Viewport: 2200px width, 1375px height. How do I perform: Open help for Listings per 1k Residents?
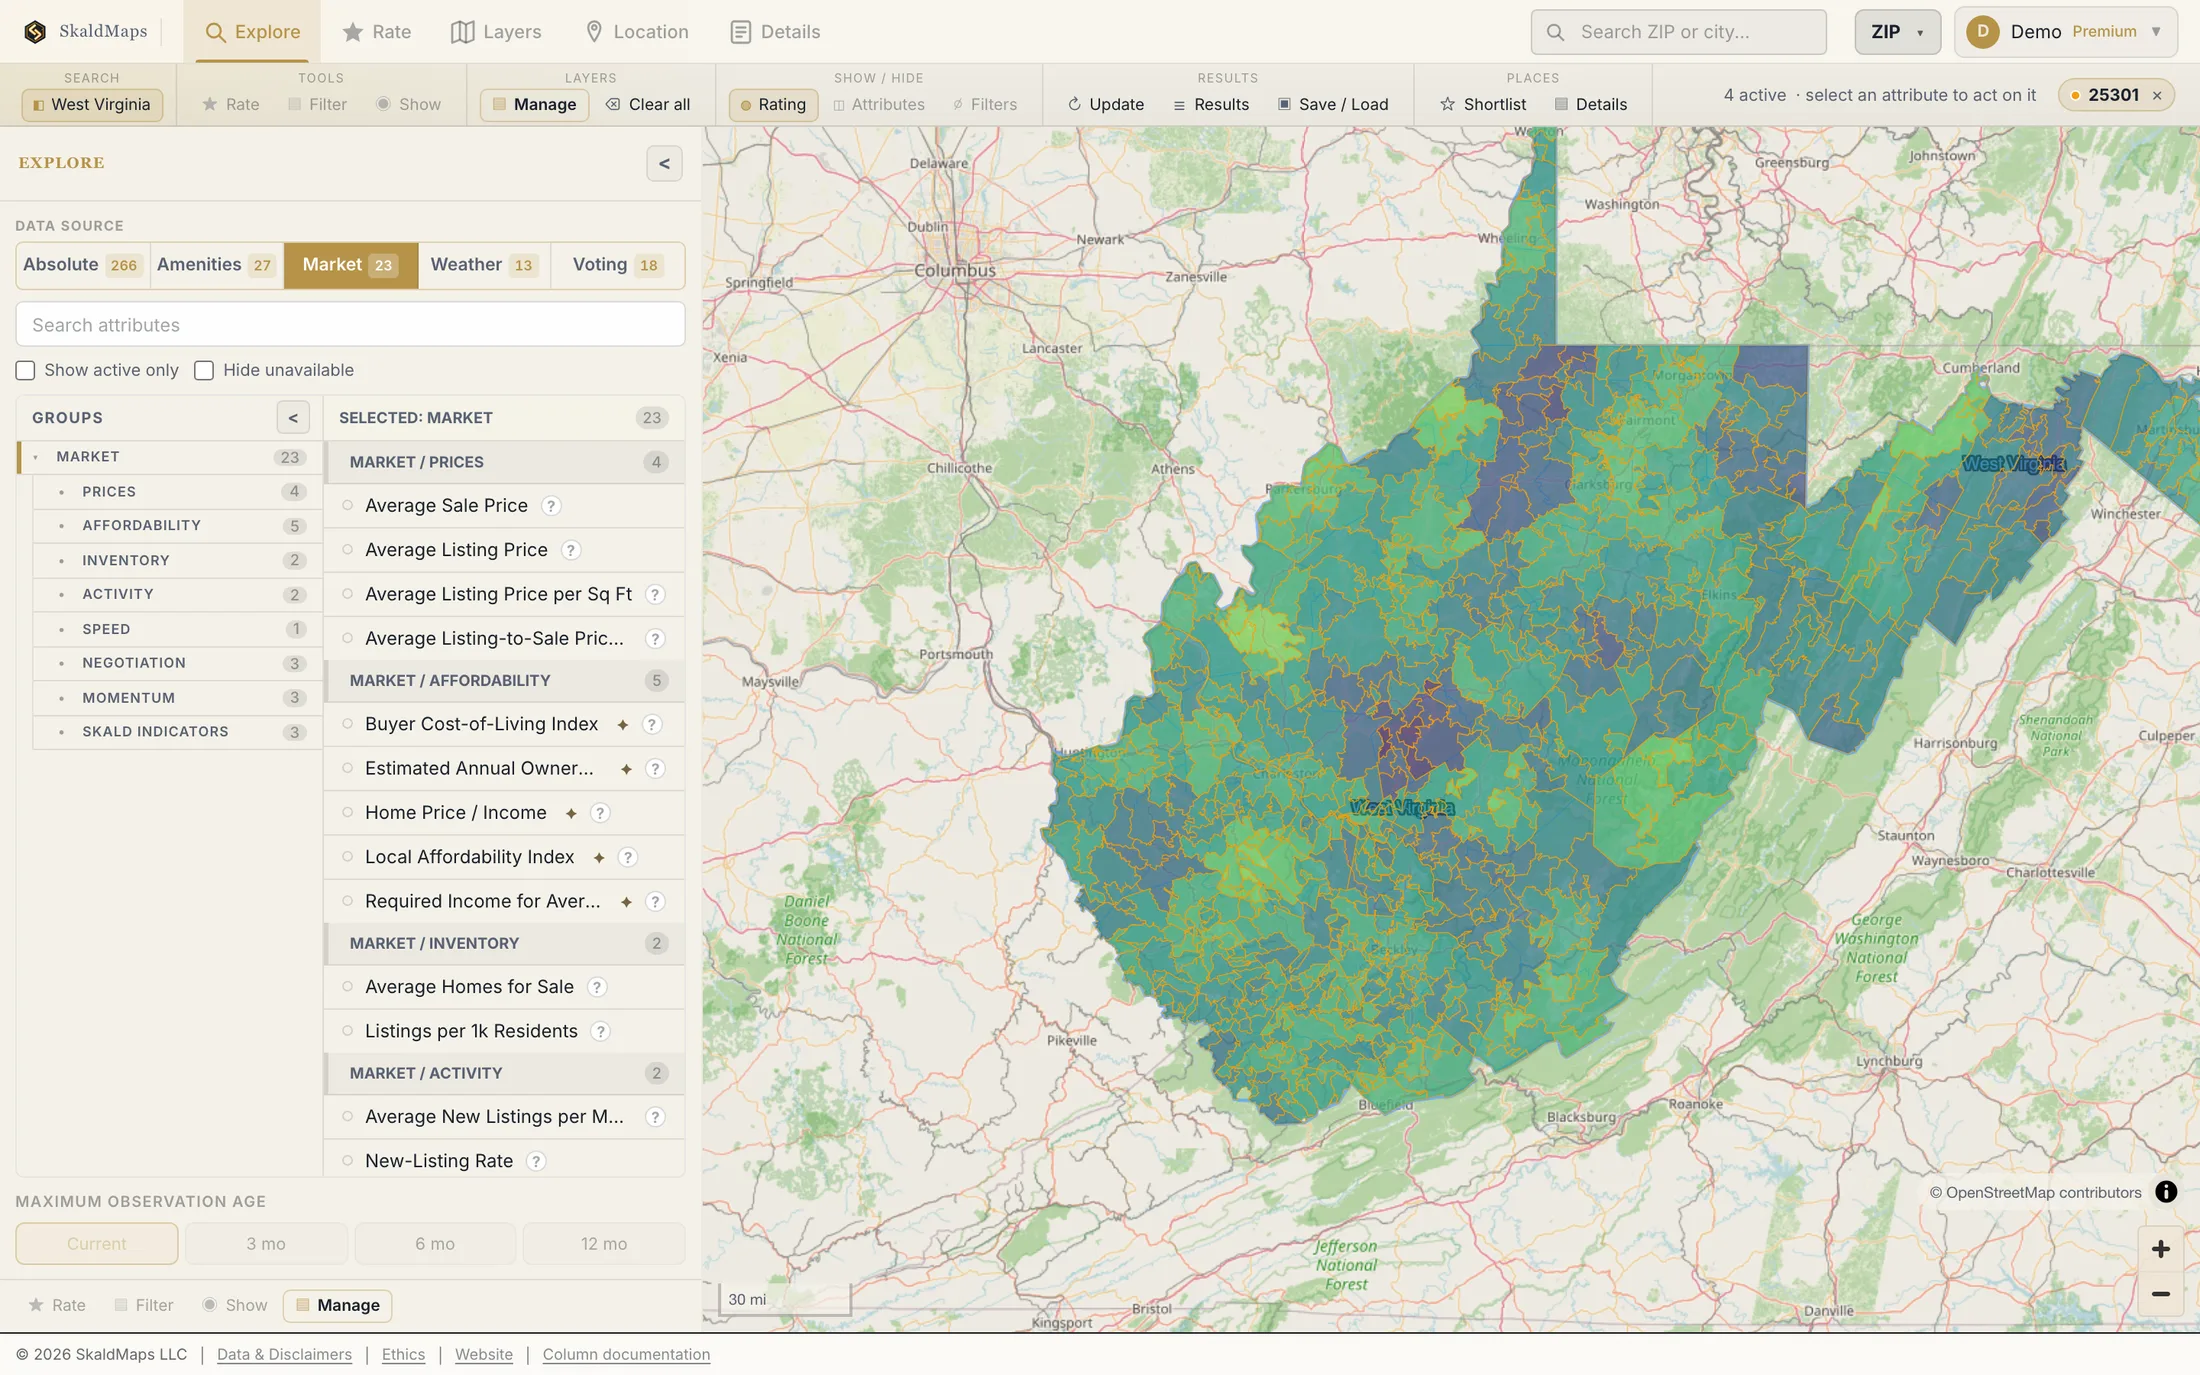[x=601, y=1031]
